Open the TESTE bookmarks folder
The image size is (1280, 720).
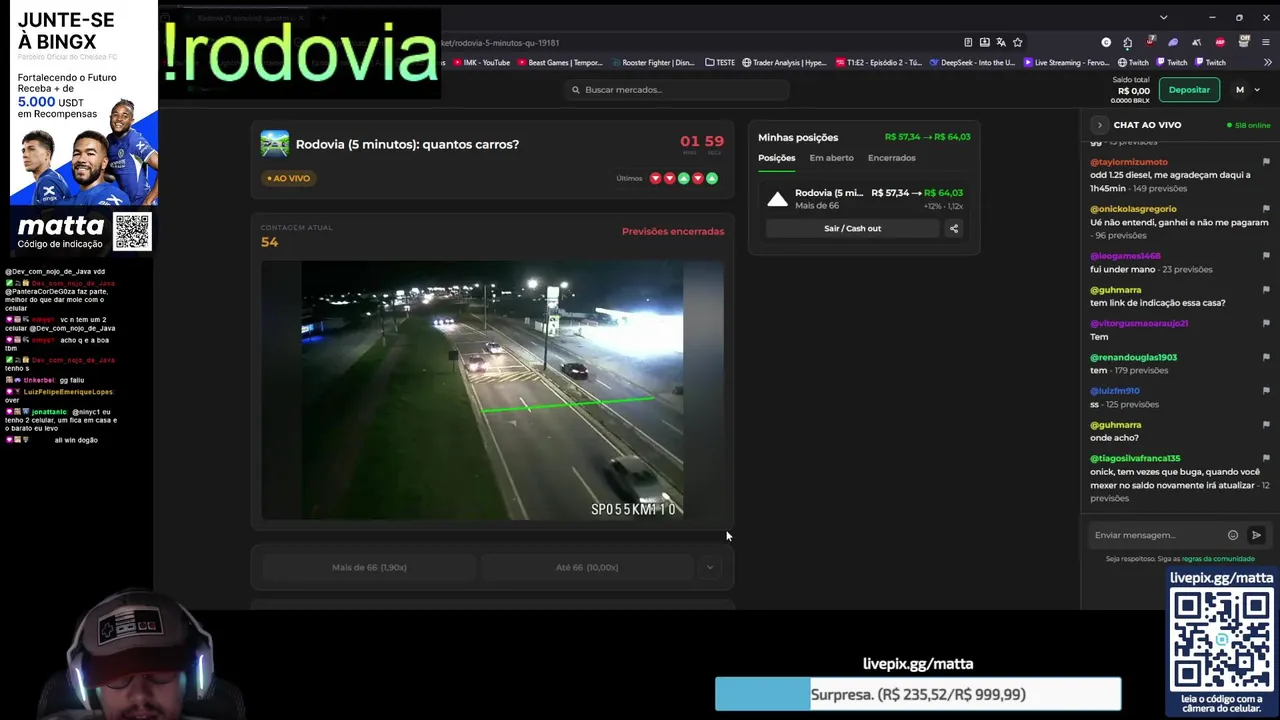click(x=720, y=63)
